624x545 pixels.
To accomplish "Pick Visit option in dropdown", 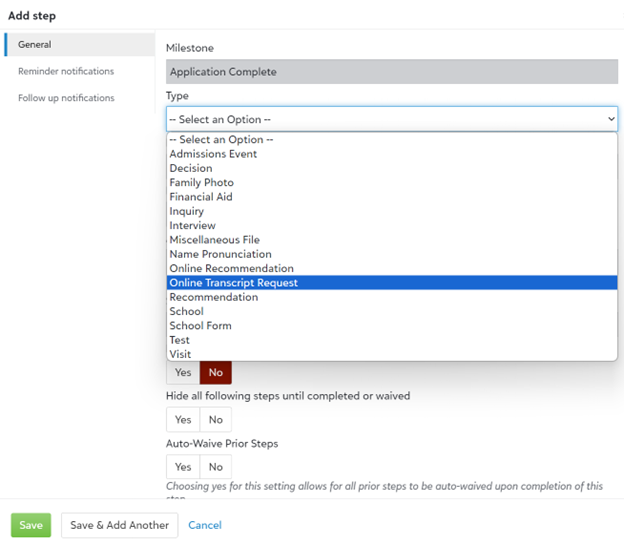I will tap(392, 354).
